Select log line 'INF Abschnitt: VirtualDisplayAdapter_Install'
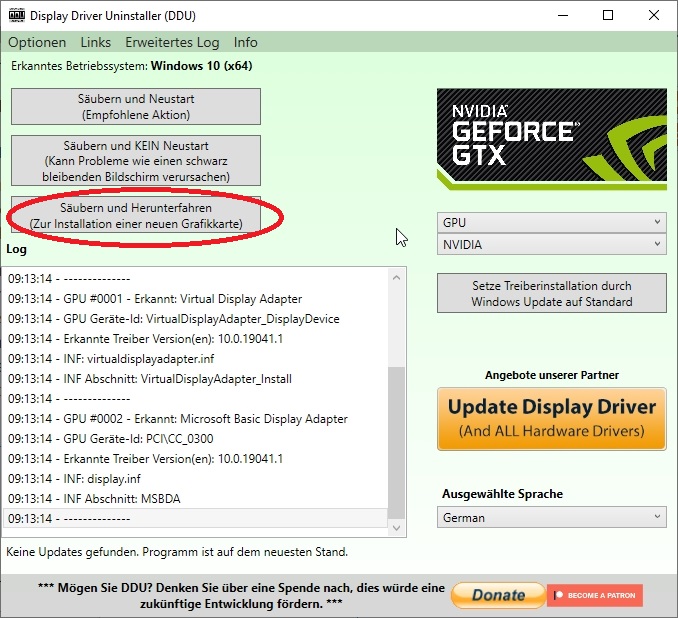Image resolution: width=678 pixels, height=618 pixels. point(195,379)
